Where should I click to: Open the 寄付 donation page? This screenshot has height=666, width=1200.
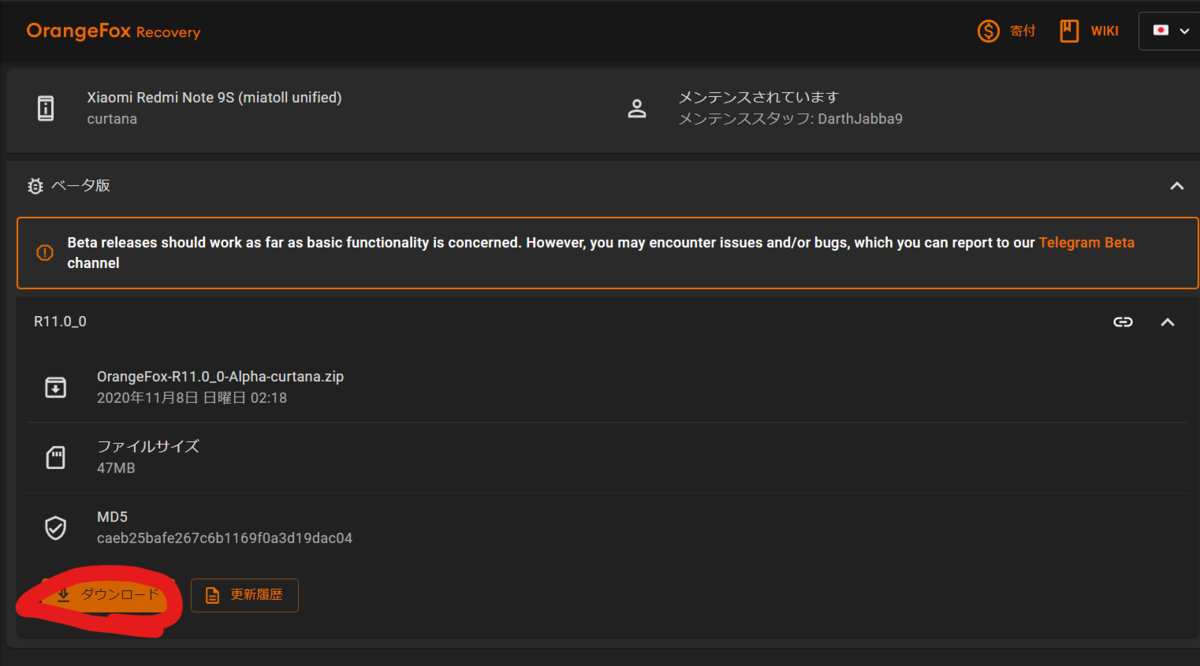pyautogui.click(x=1006, y=31)
